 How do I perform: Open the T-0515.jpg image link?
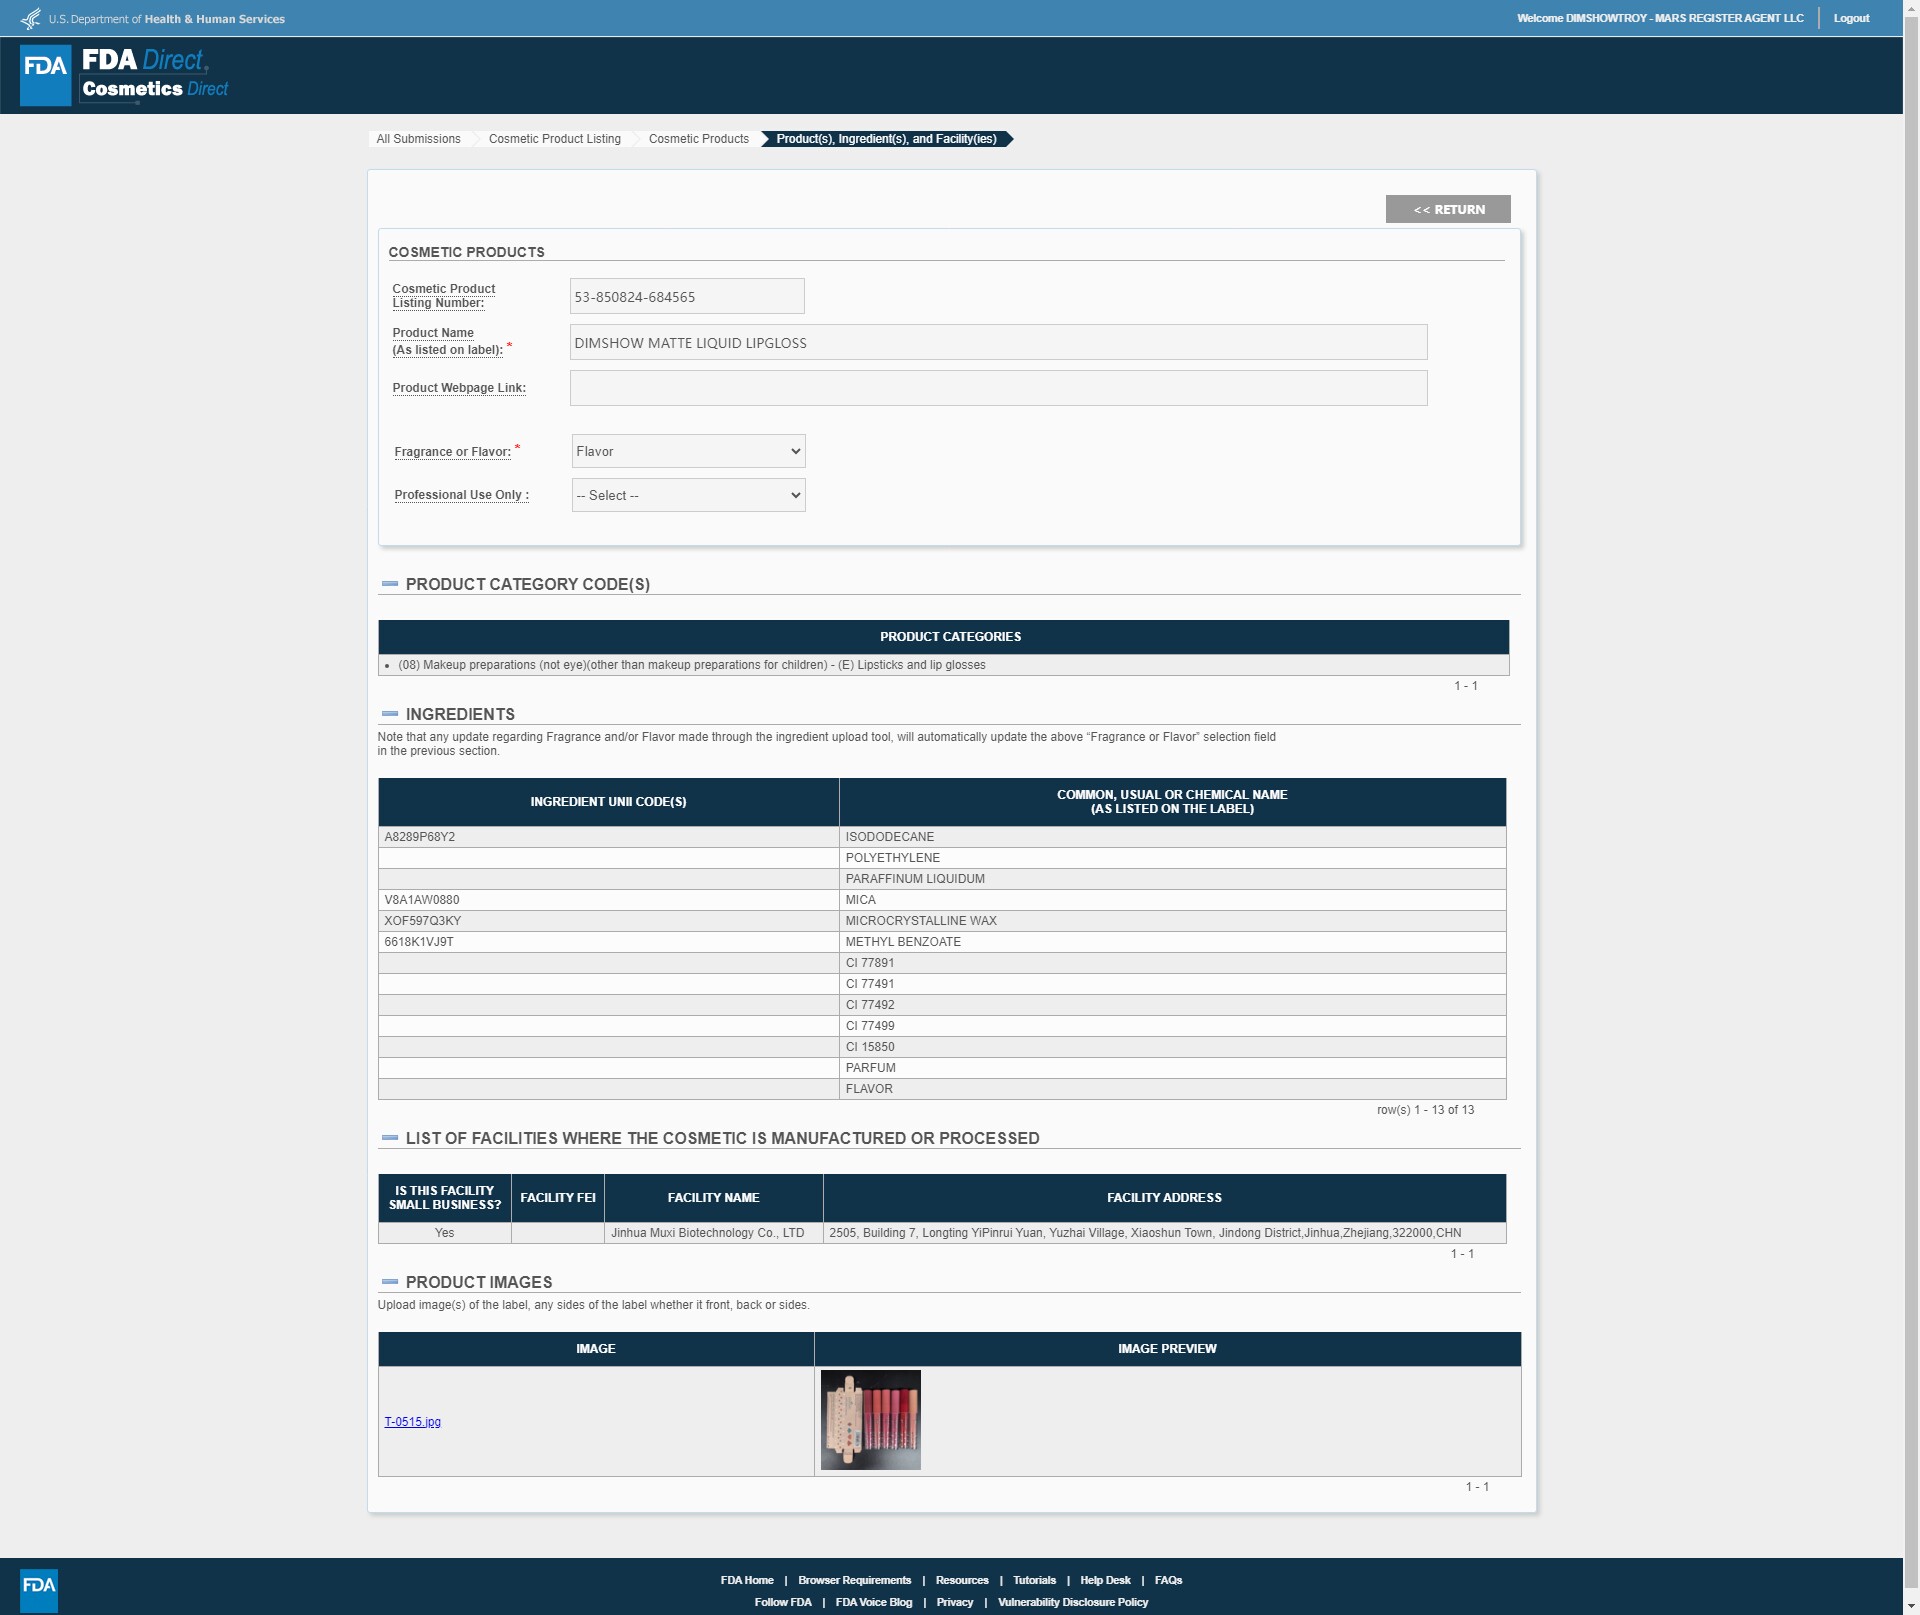[412, 1422]
